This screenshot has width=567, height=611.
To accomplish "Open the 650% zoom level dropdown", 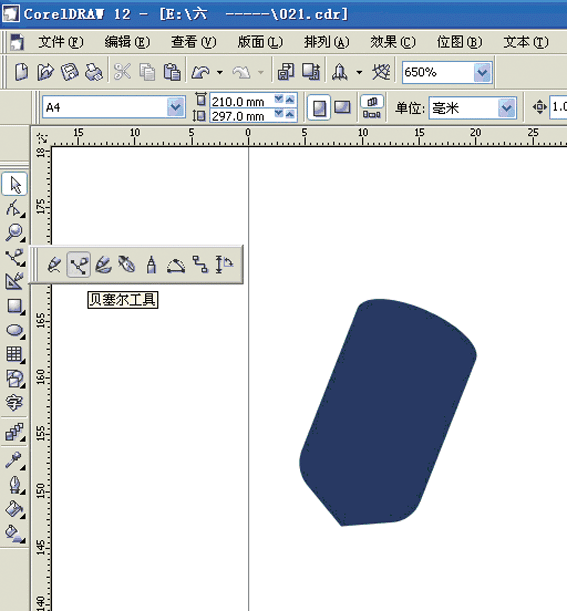I will [482, 72].
